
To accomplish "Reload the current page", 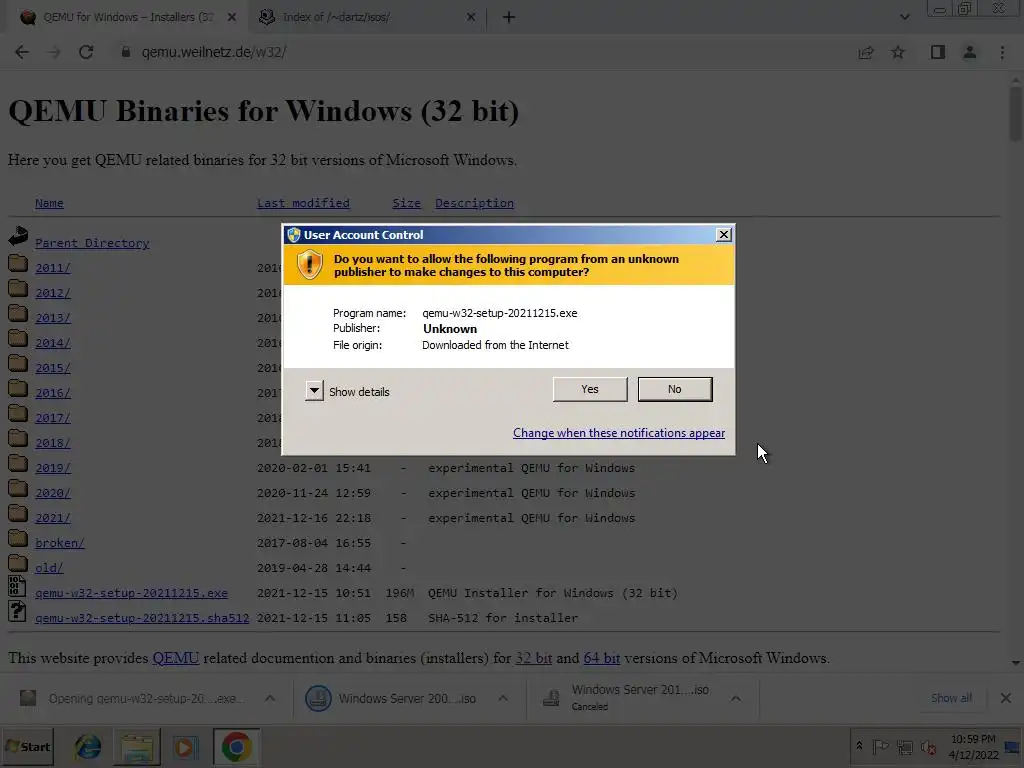I will pyautogui.click(x=86, y=52).
